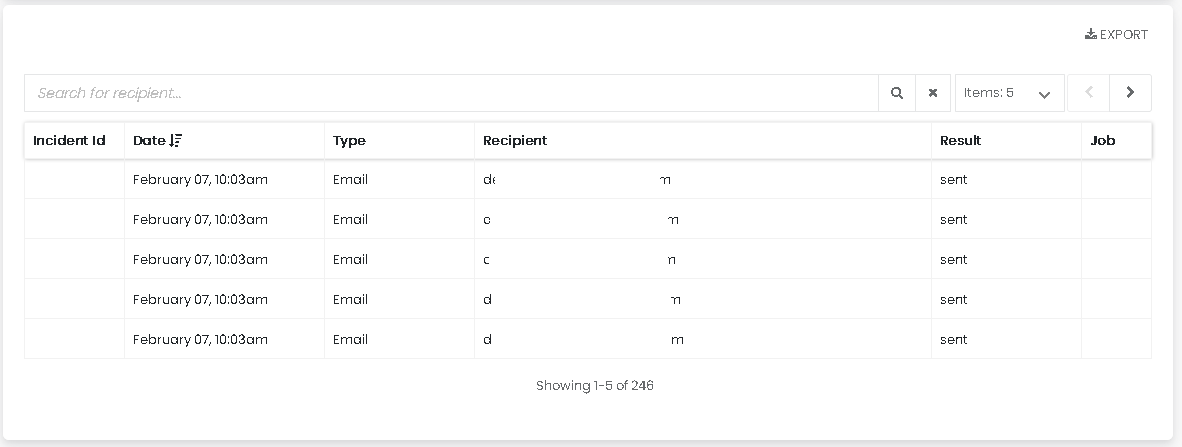Click the last row's sent result
This screenshot has height=447, width=1182.
[x=953, y=340]
